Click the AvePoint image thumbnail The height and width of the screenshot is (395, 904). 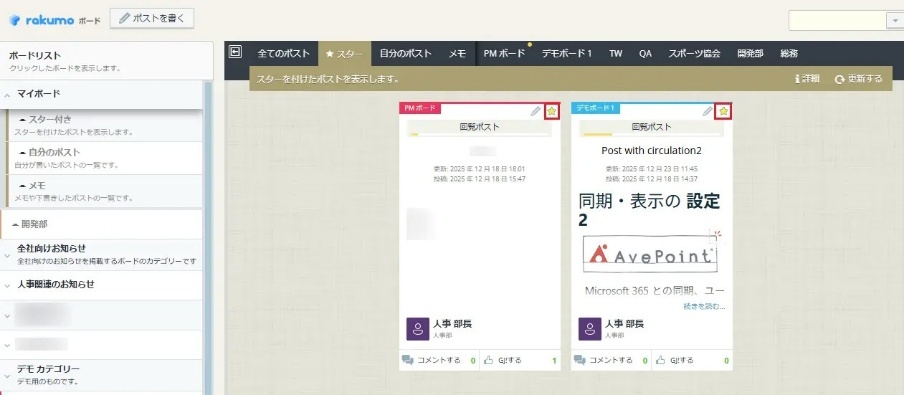[650, 254]
